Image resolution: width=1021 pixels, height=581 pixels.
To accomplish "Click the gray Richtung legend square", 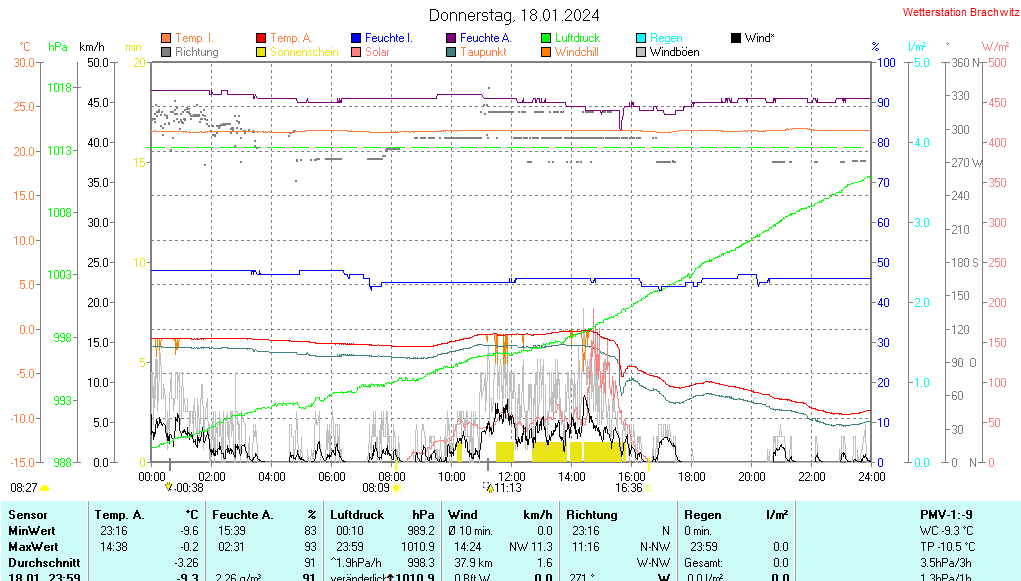I will pos(166,52).
